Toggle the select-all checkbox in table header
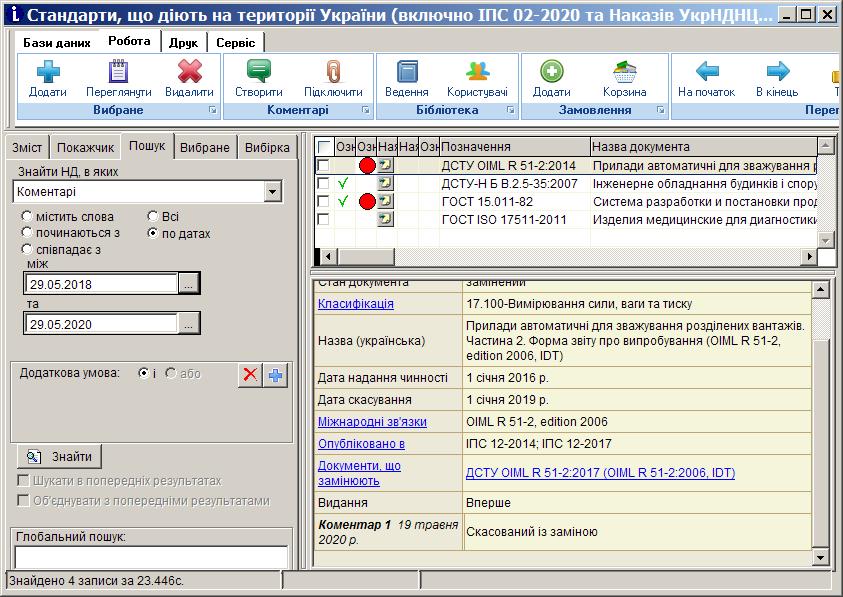Screen dimensions: 843x597 click(x=324, y=147)
